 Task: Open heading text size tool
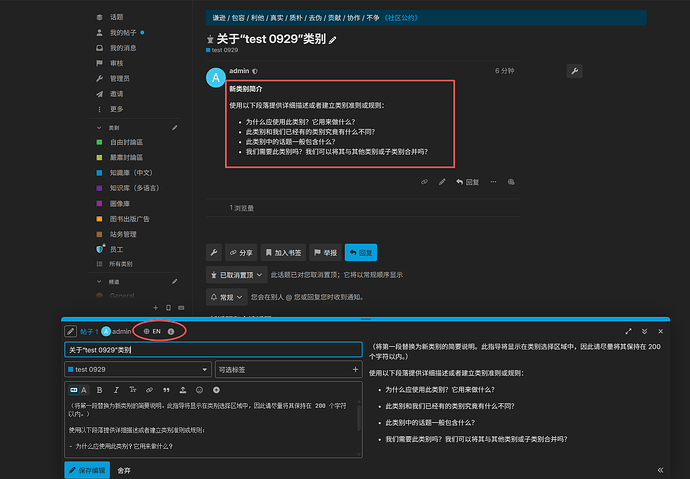point(132,390)
